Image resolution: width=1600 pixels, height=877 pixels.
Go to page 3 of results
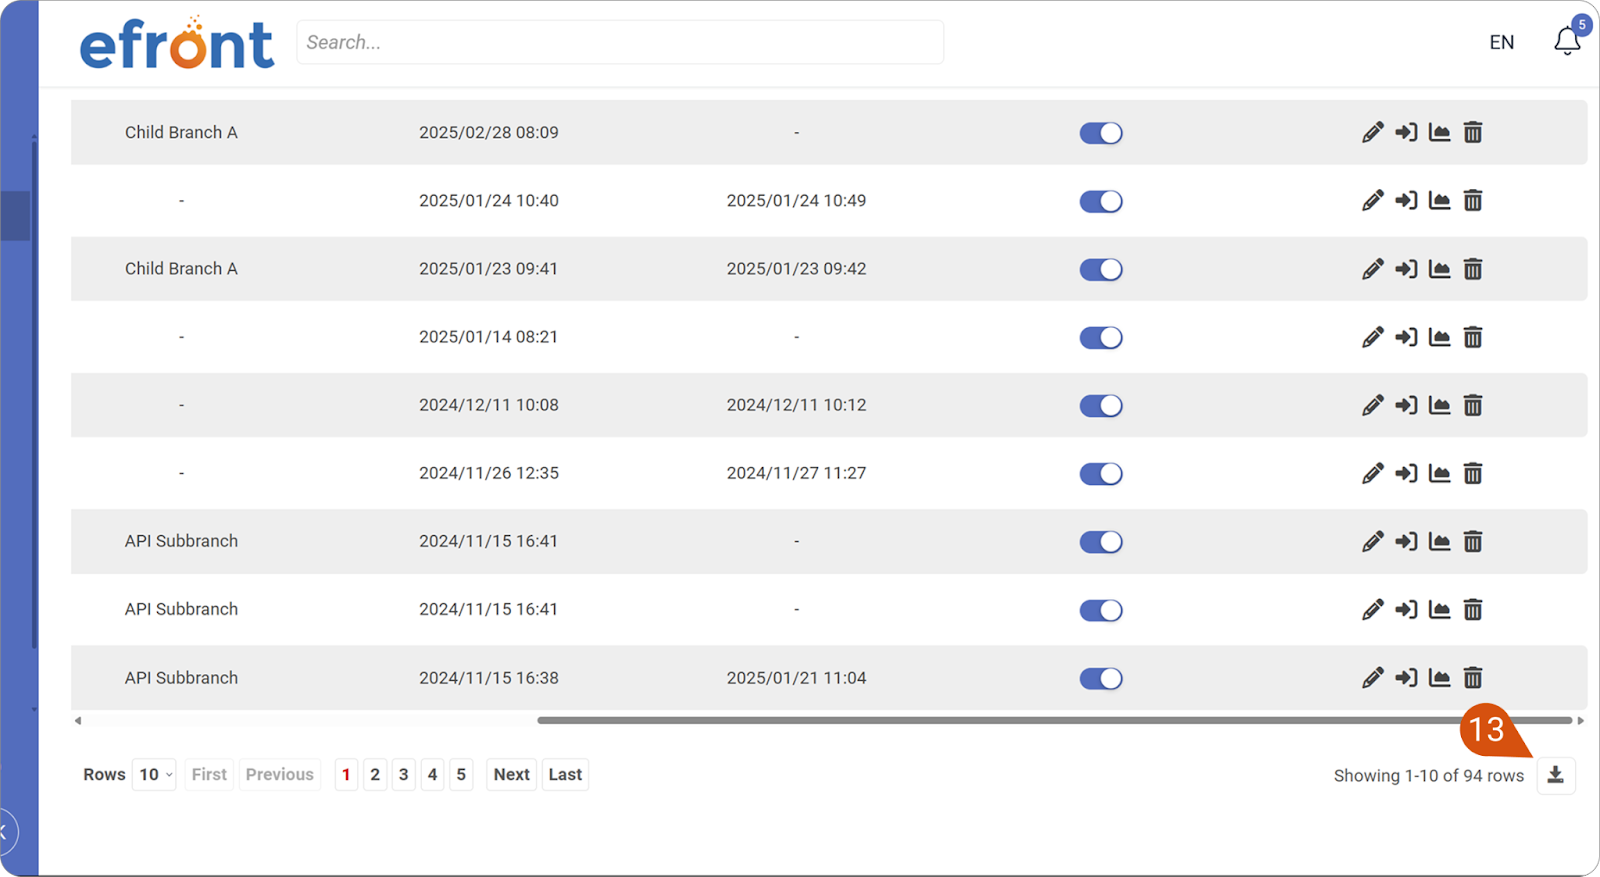point(403,775)
